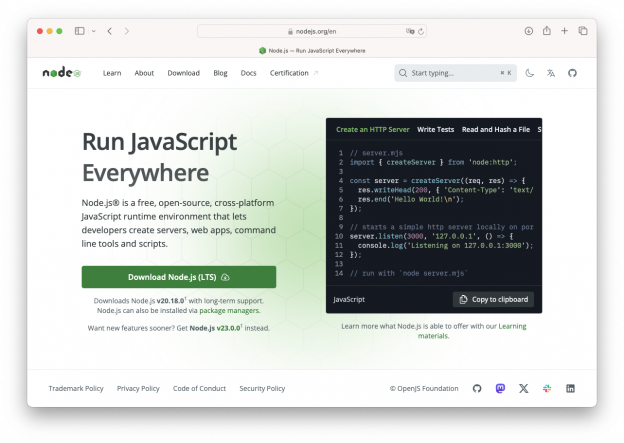The height and width of the screenshot is (443, 624).
Task: Click the lock icon beside nodejs.org/en
Action: pyautogui.click(x=290, y=31)
